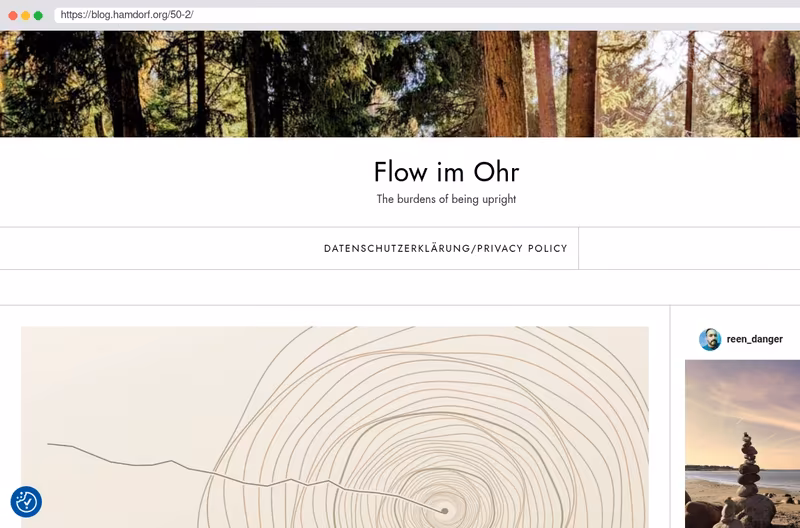The height and width of the screenshot is (528, 800).
Task: Minimize the window using the yellow button
Action: (26, 15)
